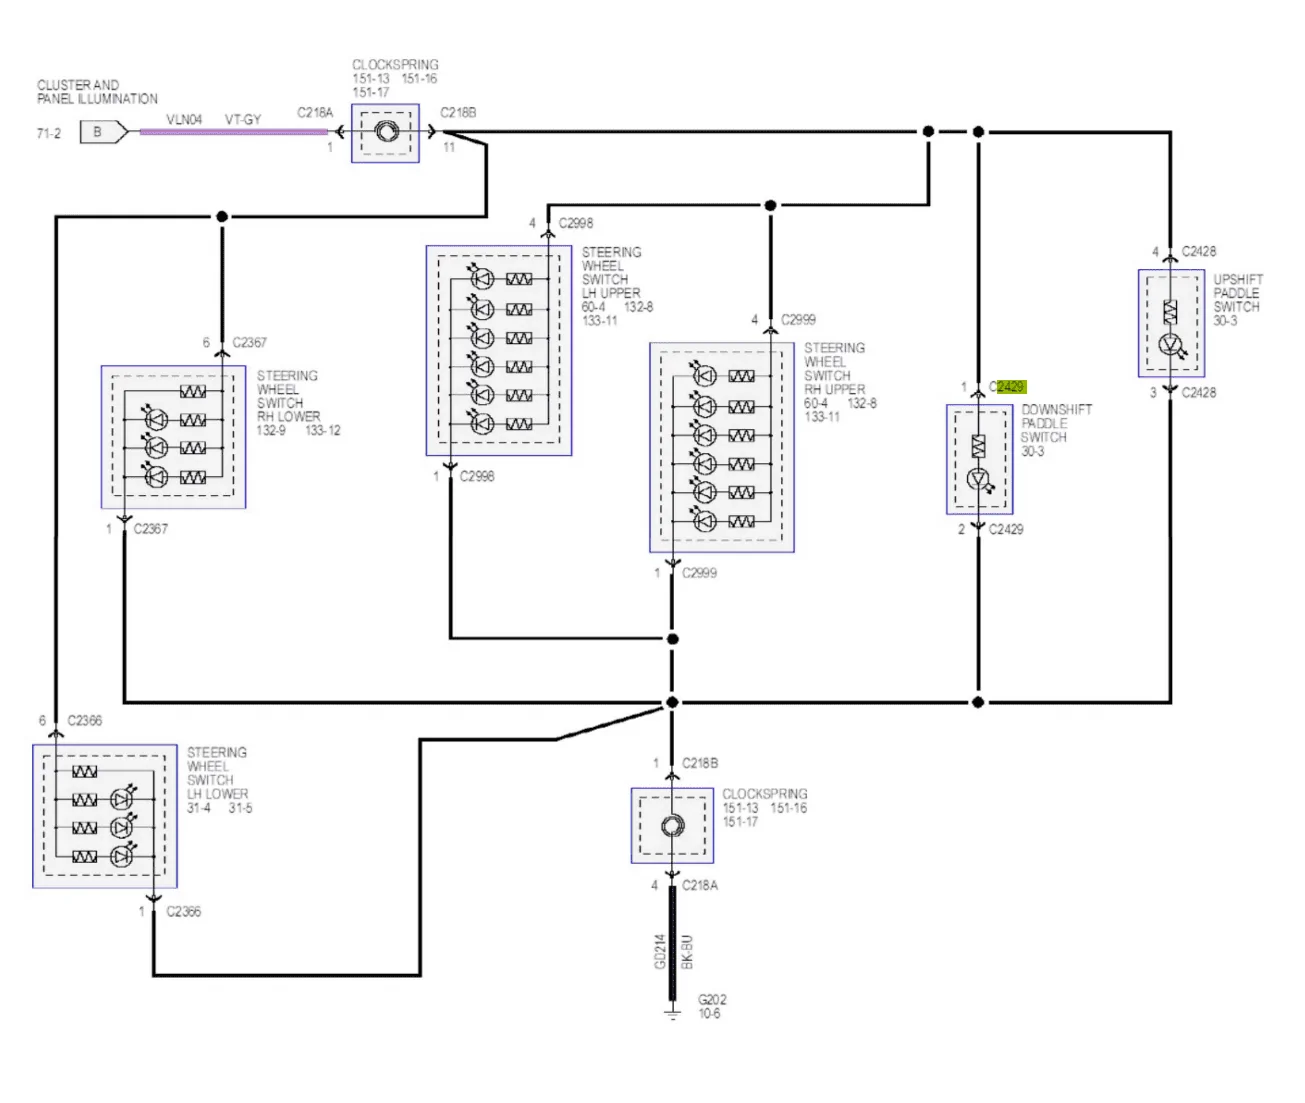Select the thick black GD214 ground wire
1305x1103 pixels.
(x=672, y=943)
